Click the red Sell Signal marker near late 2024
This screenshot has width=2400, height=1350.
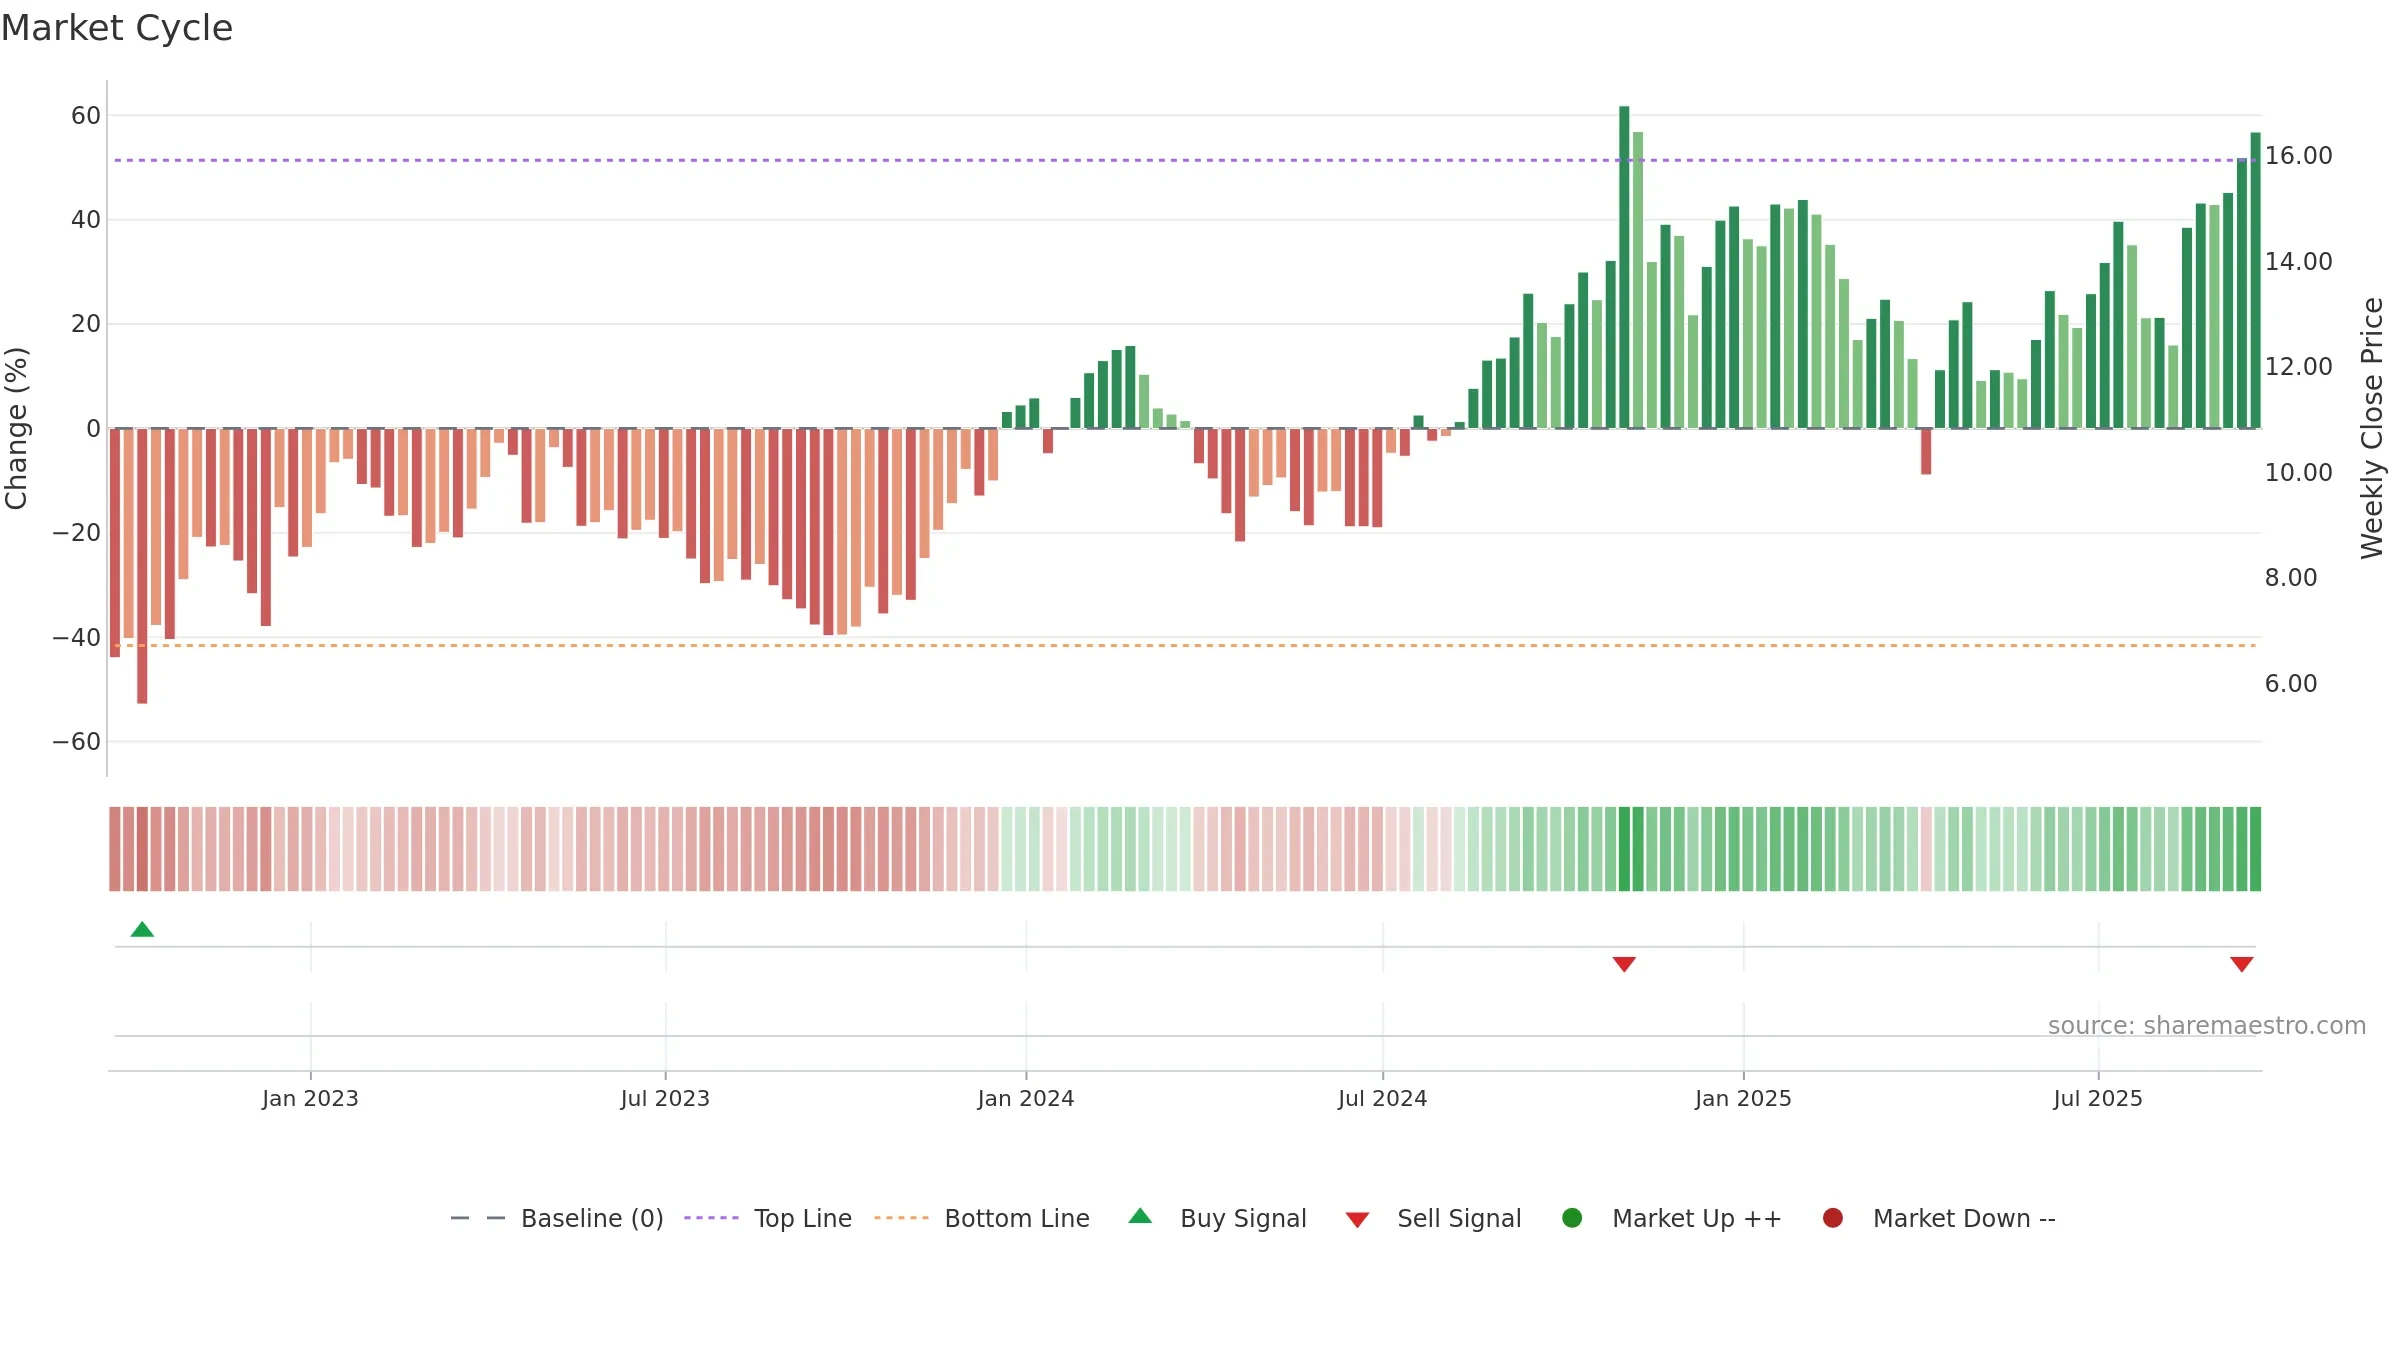(x=1624, y=964)
